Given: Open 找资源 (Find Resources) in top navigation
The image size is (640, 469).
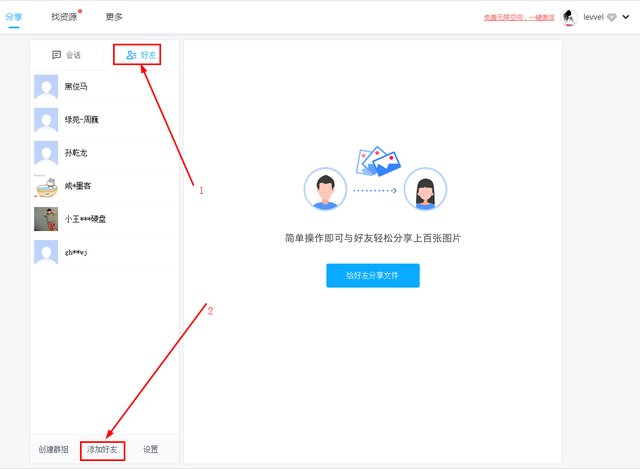Looking at the screenshot, I should pyautogui.click(x=64, y=17).
